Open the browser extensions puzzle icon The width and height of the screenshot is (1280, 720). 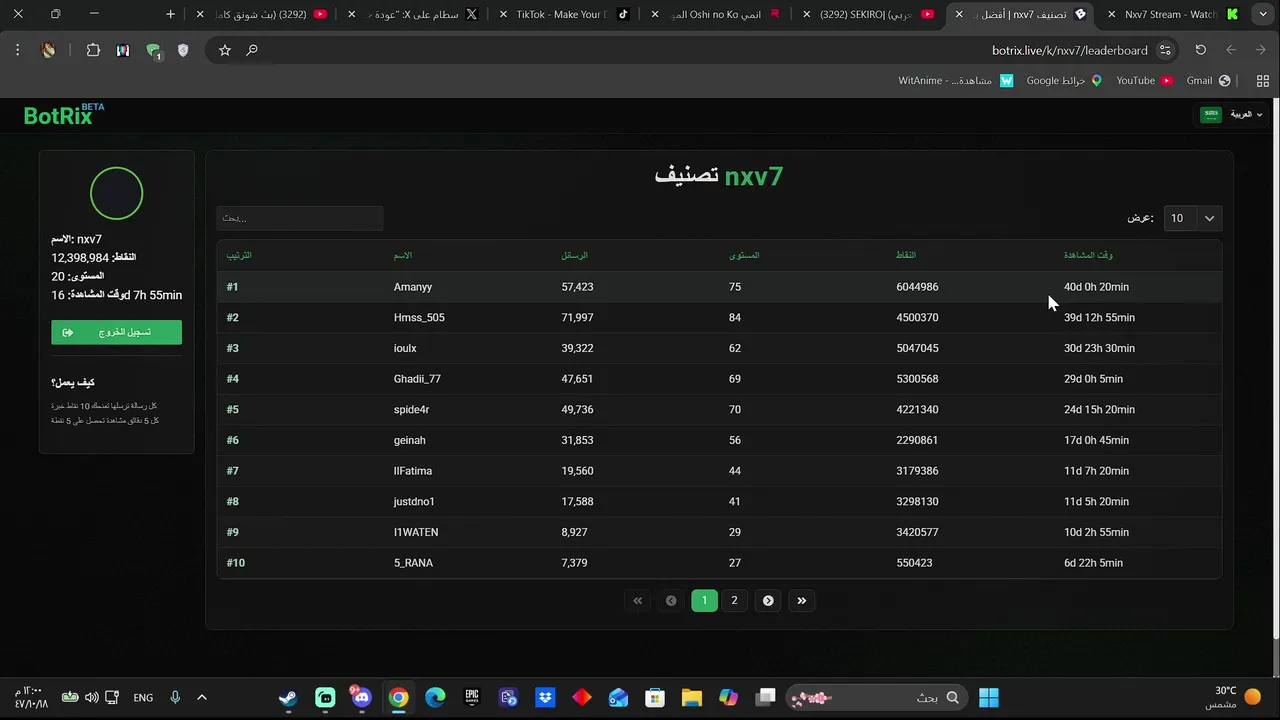93,50
